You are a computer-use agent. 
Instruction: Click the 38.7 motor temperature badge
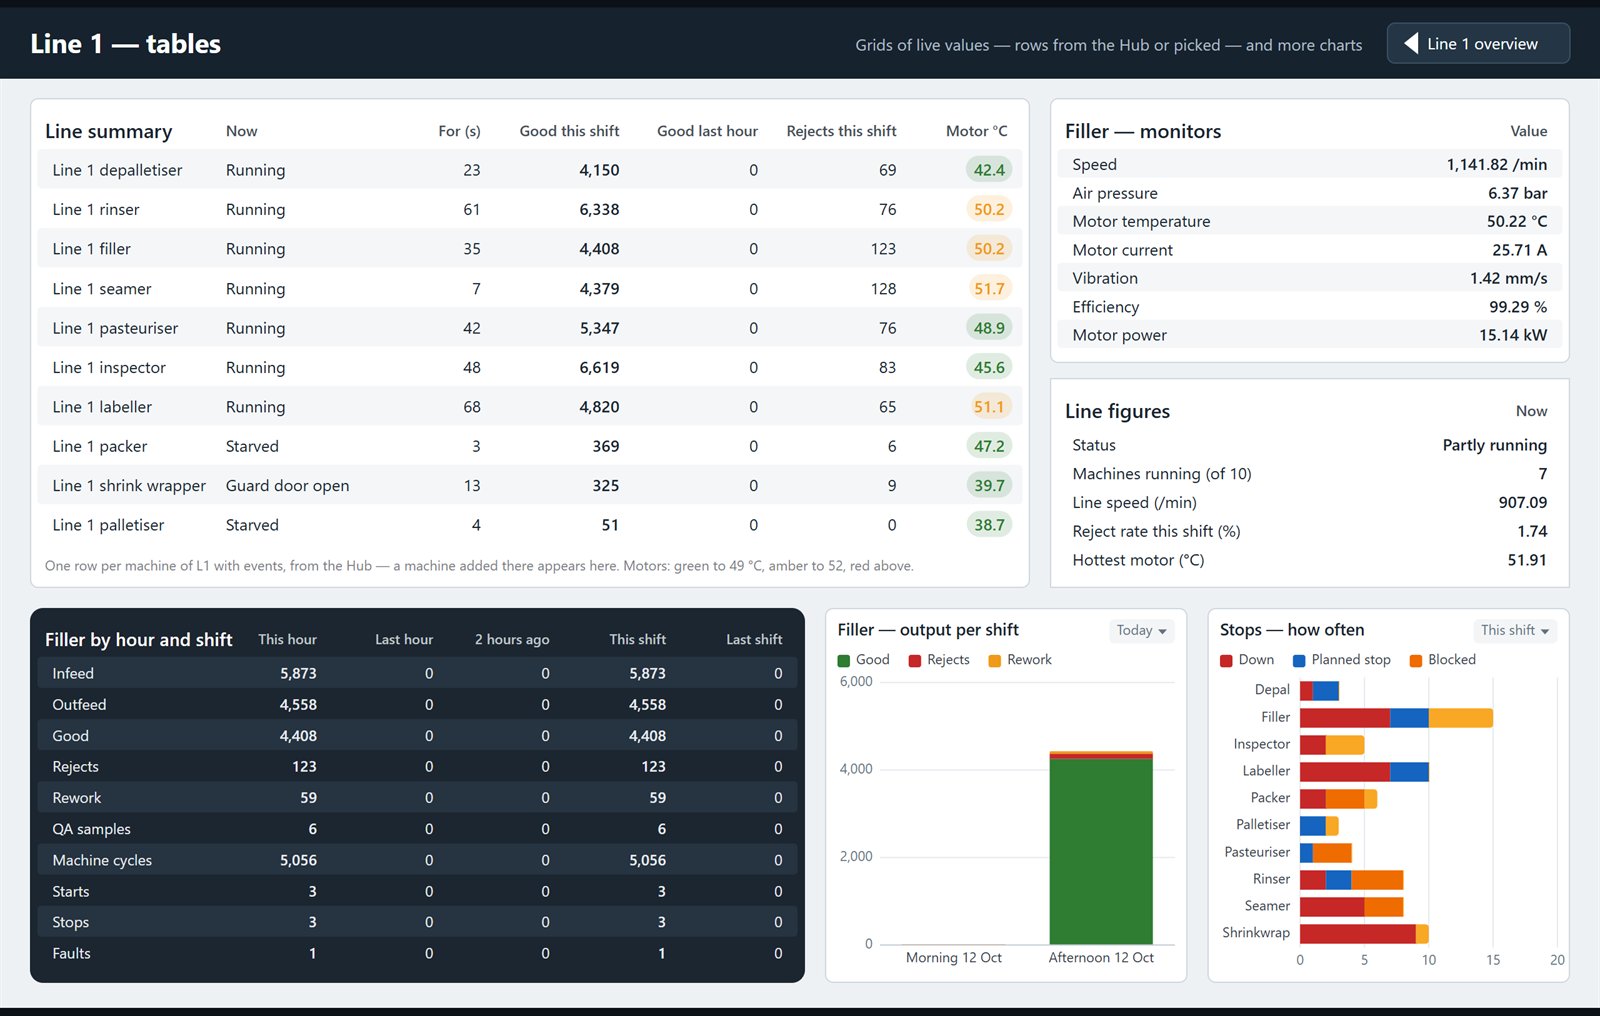(x=989, y=525)
